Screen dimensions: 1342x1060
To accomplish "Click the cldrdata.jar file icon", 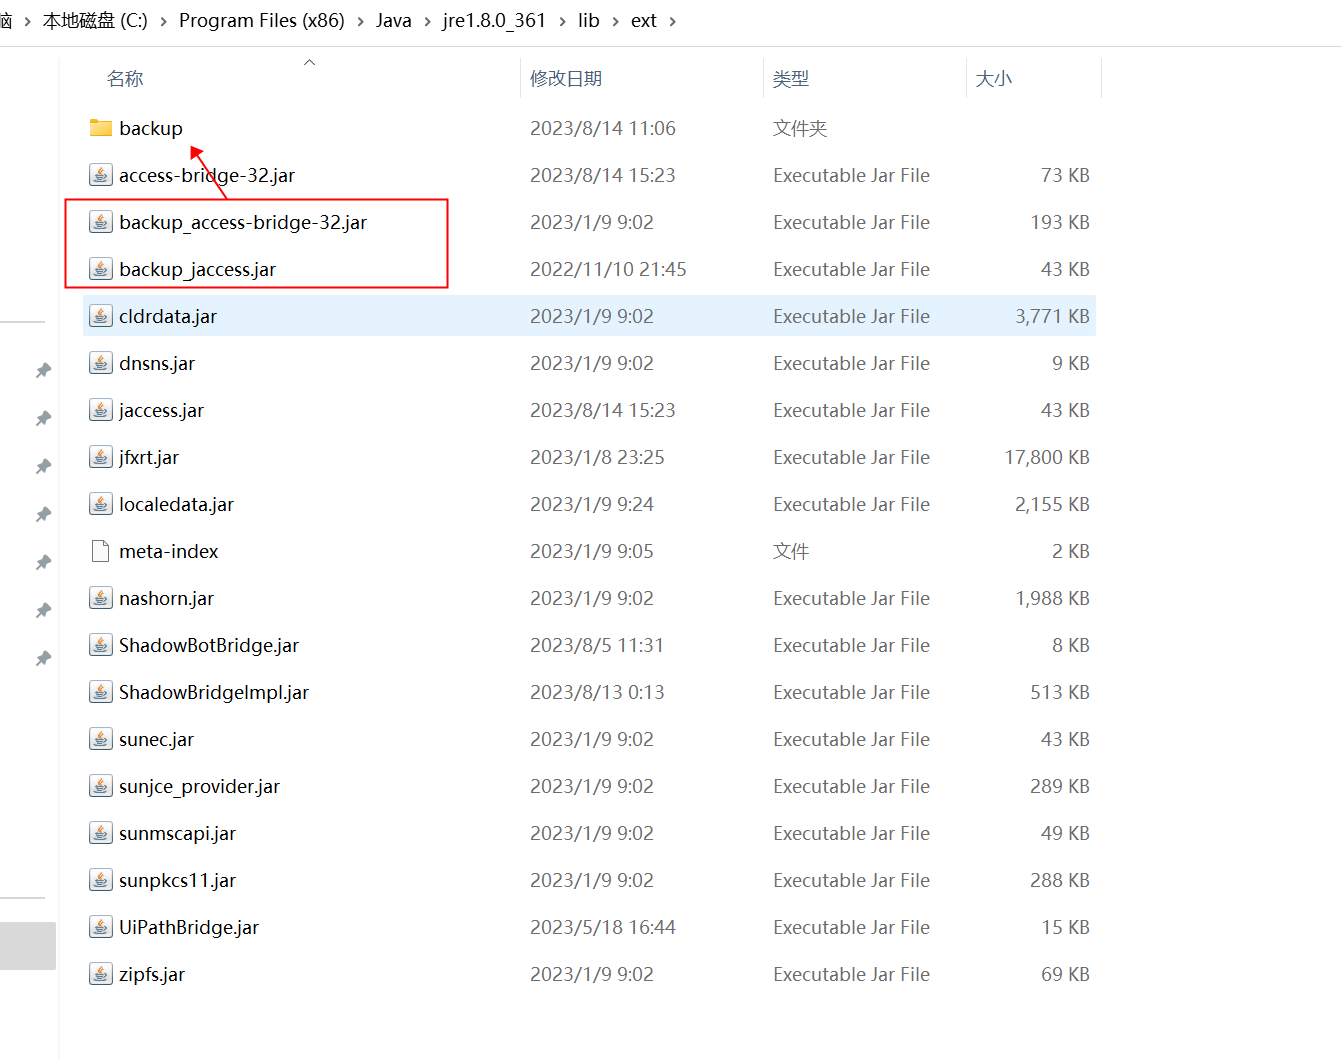I will [x=100, y=316].
